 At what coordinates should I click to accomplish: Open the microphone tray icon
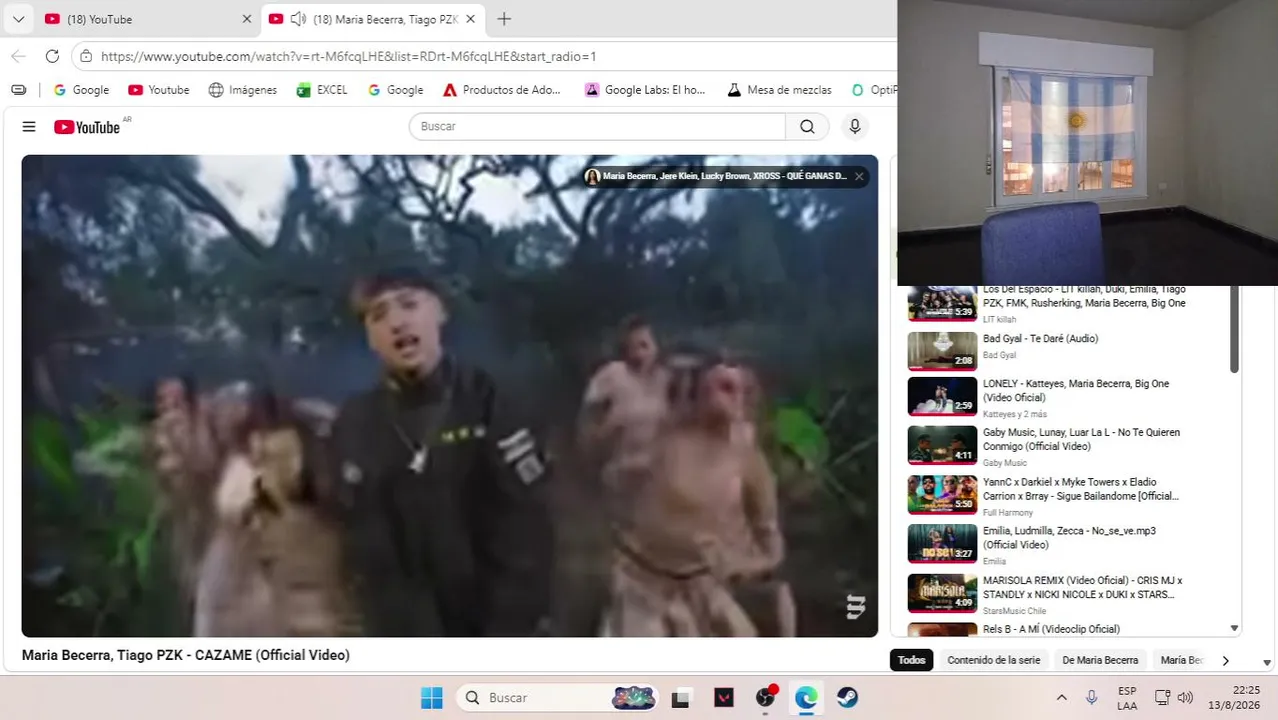[x=1091, y=698]
